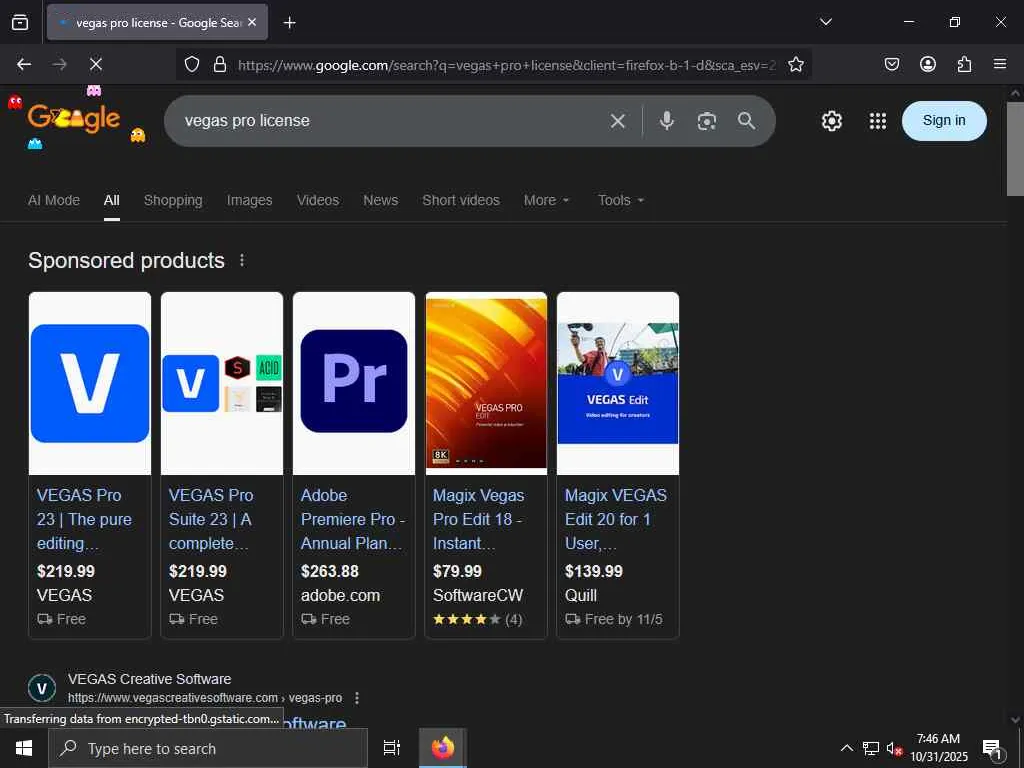Expand the Tools dropdown
This screenshot has height=768, width=1024.
tap(620, 200)
